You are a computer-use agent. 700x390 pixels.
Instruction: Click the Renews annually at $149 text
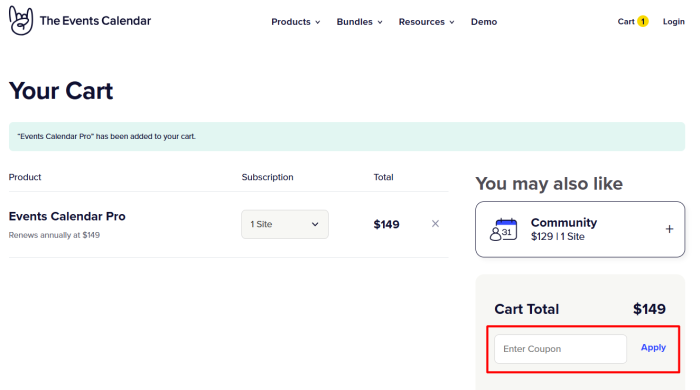coord(54,235)
